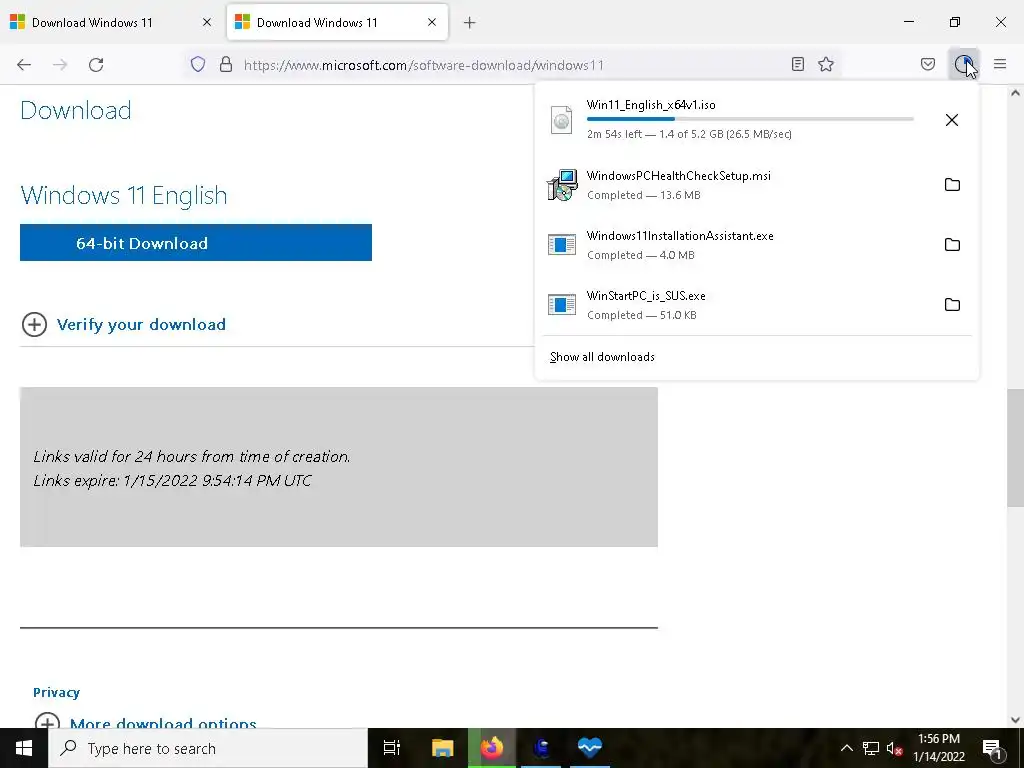Click the page vertical scrollbar thumb

(x=1015, y=447)
